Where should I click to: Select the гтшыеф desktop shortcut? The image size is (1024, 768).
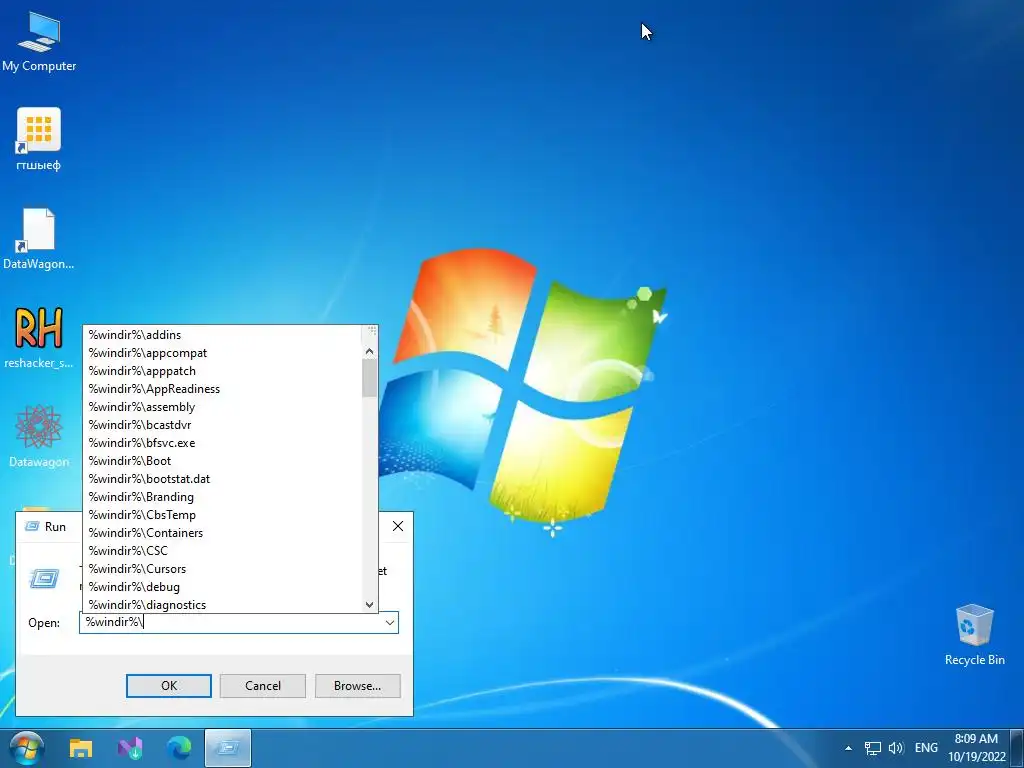tap(39, 140)
